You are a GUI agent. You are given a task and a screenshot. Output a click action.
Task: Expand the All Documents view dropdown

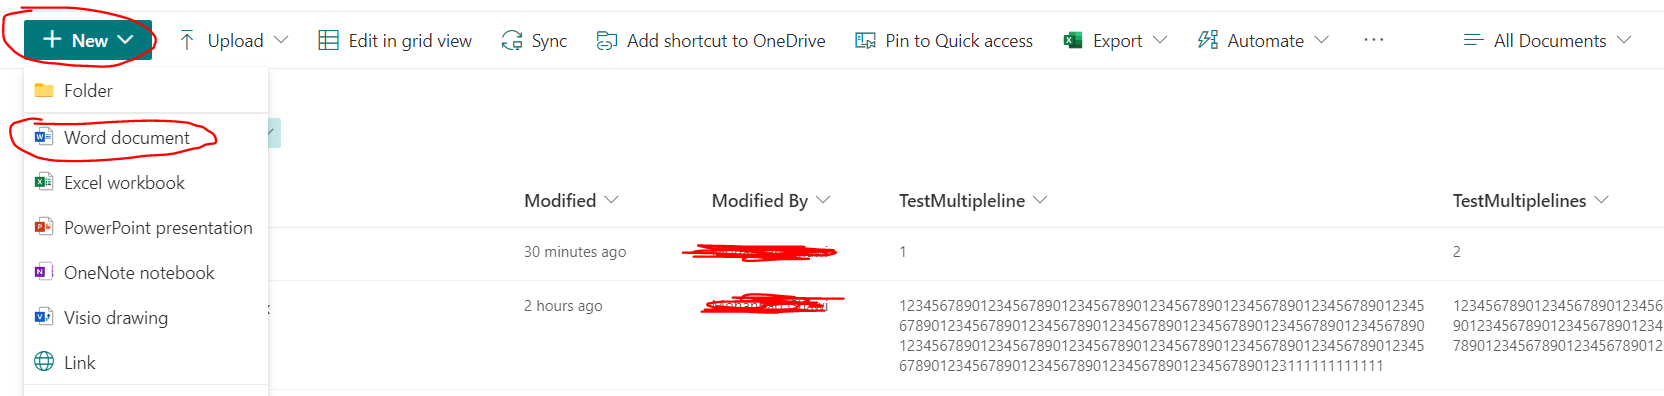(1624, 40)
